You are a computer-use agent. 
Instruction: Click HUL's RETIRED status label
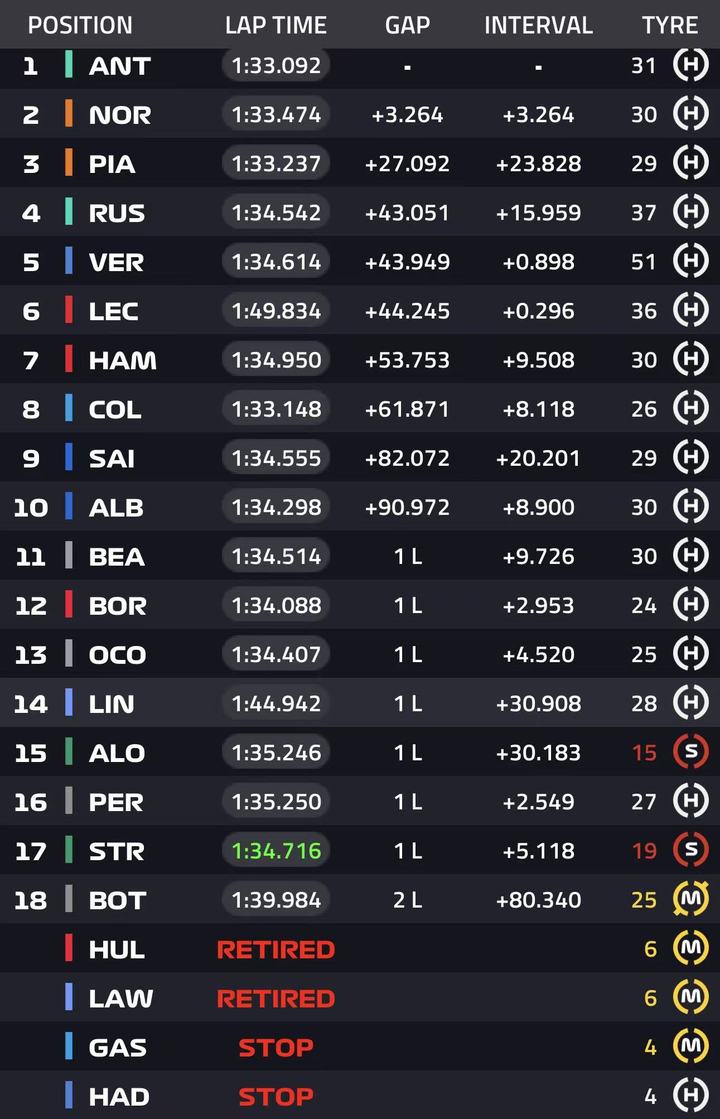point(275,949)
